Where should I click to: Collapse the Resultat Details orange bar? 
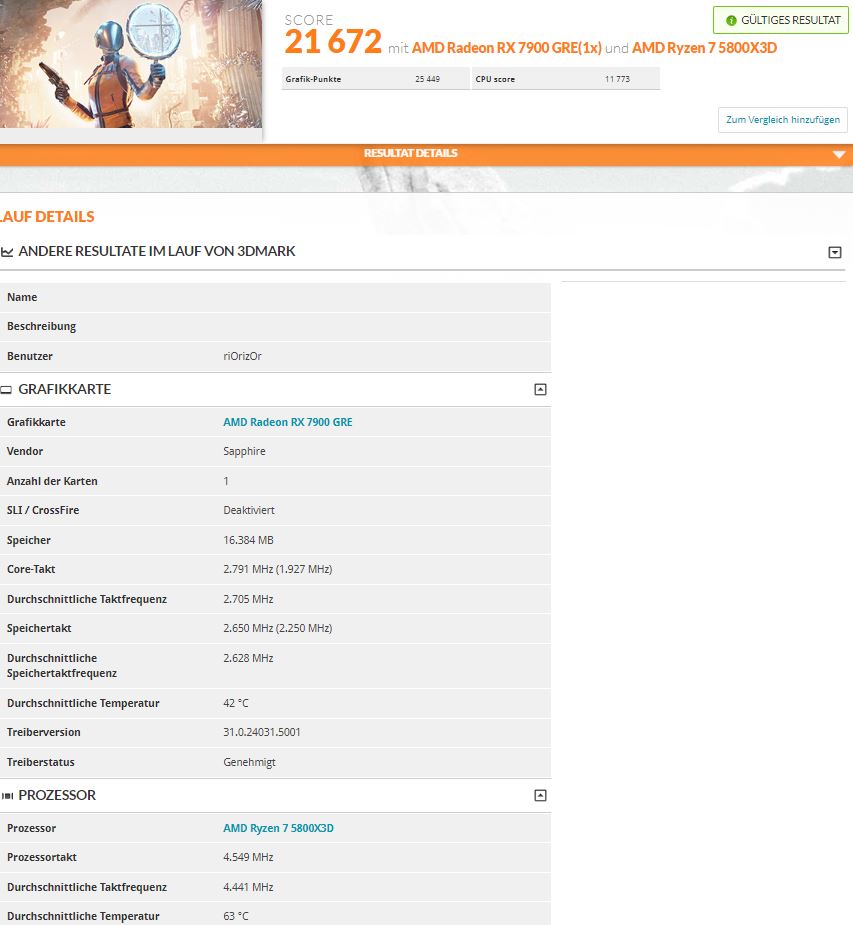tap(426, 154)
